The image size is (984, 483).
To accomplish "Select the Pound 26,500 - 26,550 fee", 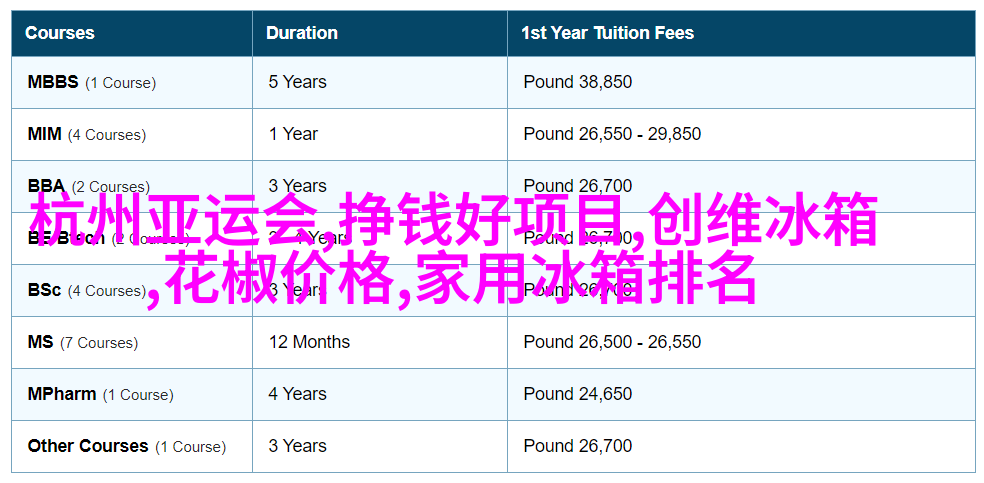I will 612,342.
